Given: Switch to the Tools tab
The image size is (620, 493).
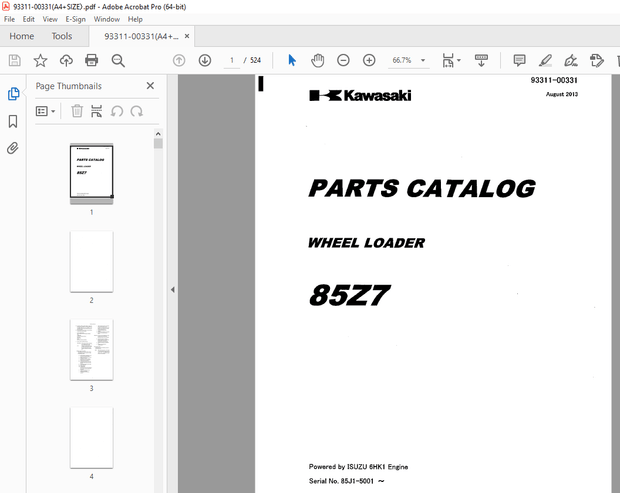Looking at the screenshot, I should click(x=62, y=36).
